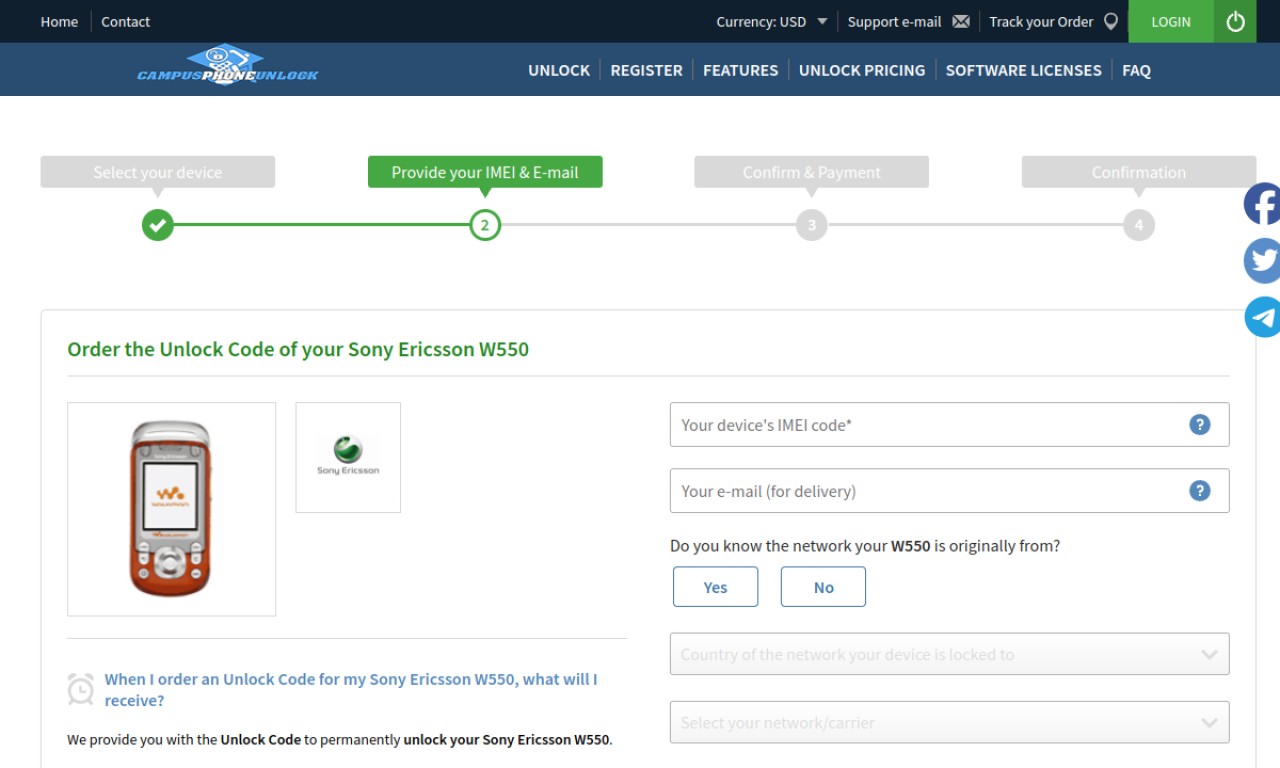
Task: Click the Confirmation step tab
Action: (1138, 172)
